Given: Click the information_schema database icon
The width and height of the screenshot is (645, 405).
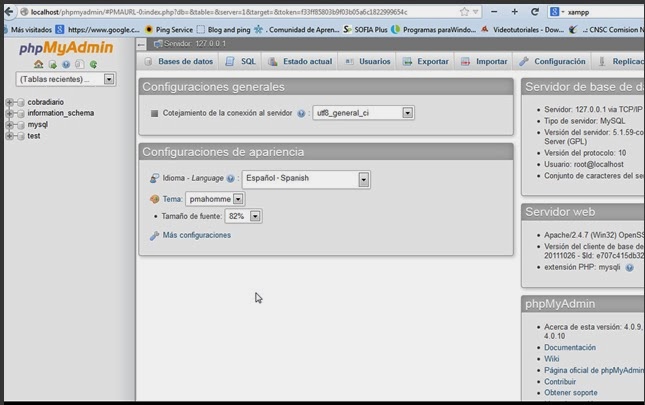Looking at the screenshot, I should click(21, 113).
